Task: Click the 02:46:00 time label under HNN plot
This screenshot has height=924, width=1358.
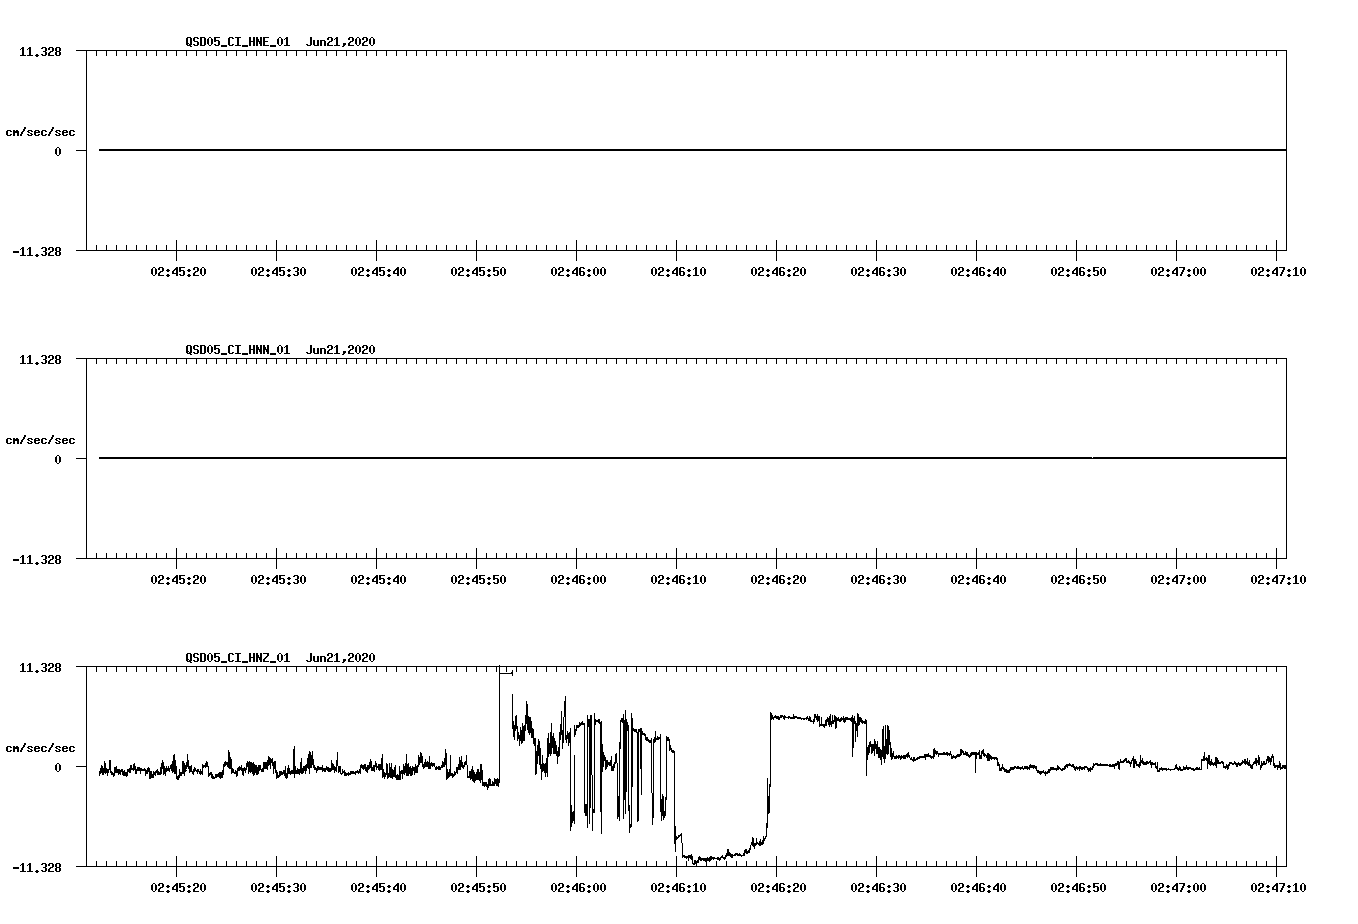Action: pos(578,580)
